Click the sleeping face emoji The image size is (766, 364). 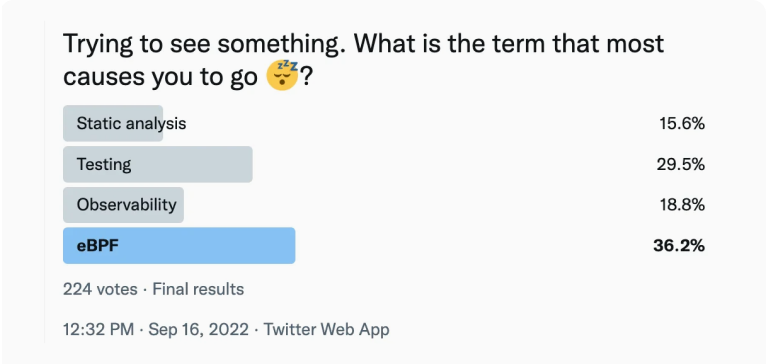(282, 76)
